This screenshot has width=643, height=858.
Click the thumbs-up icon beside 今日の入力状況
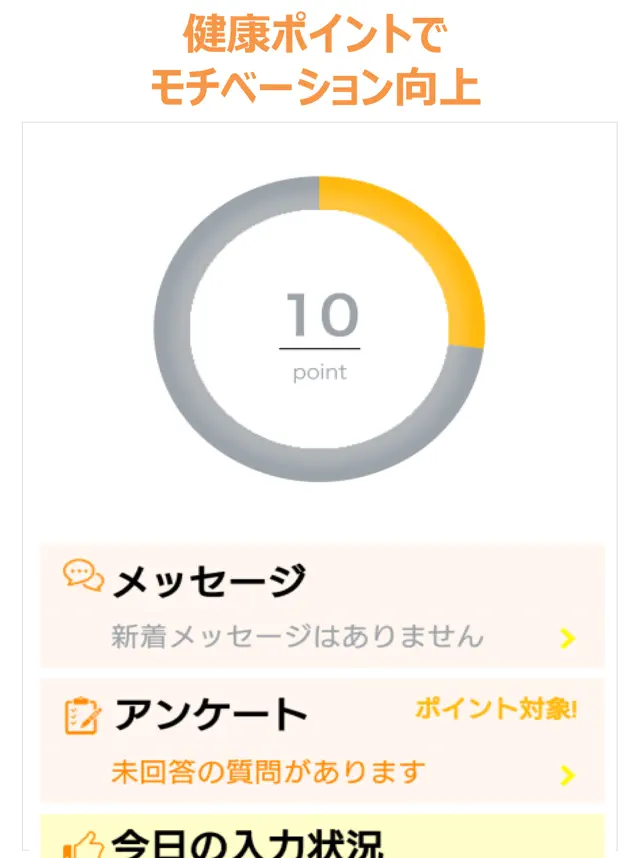point(83,845)
